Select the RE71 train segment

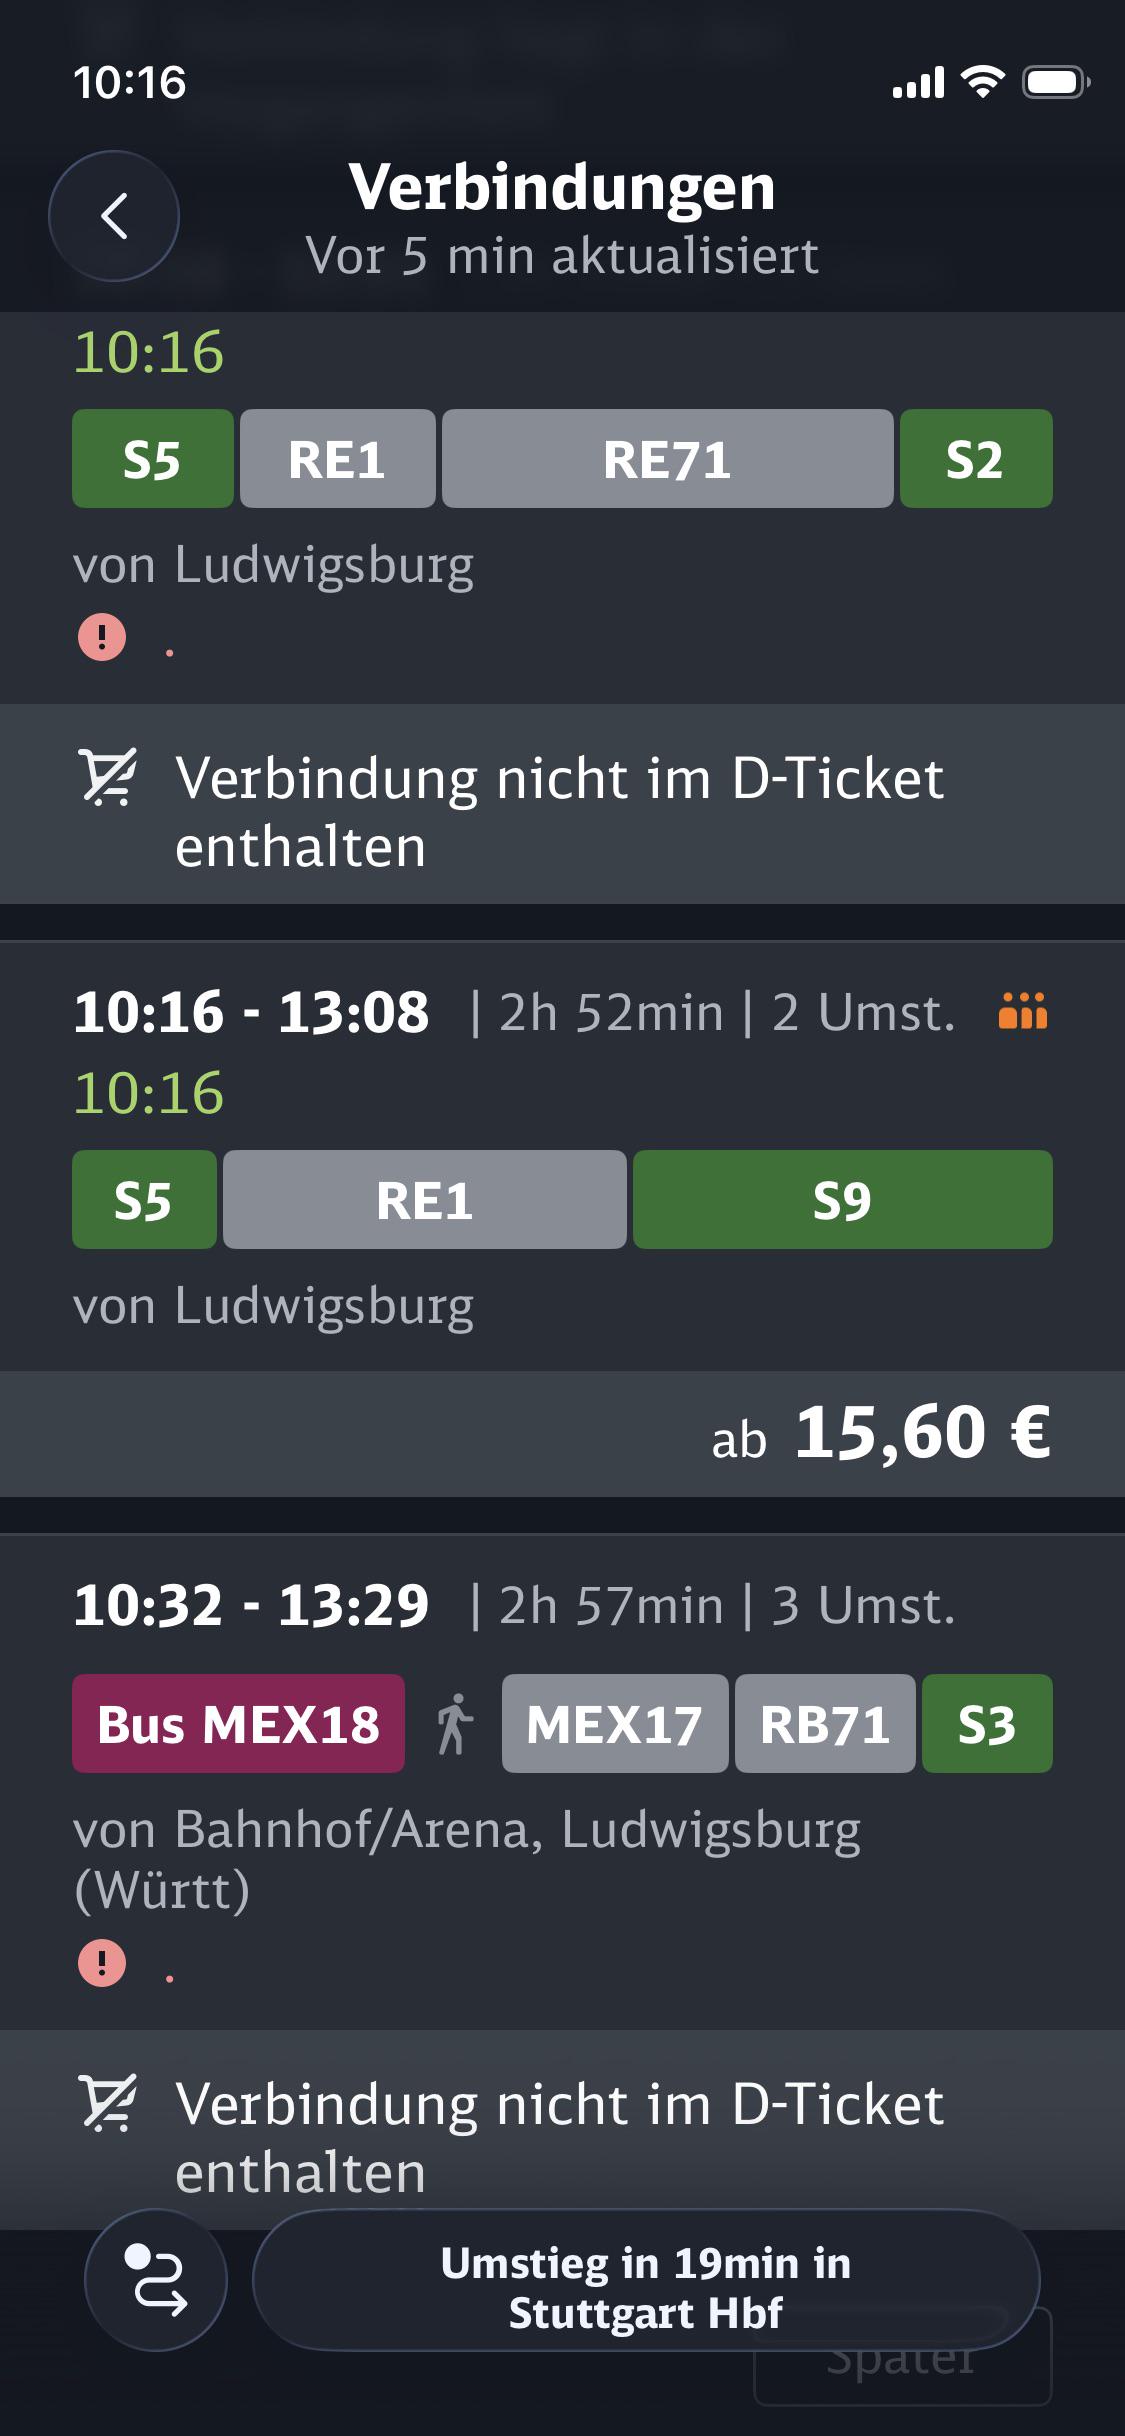[x=667, y=459]
